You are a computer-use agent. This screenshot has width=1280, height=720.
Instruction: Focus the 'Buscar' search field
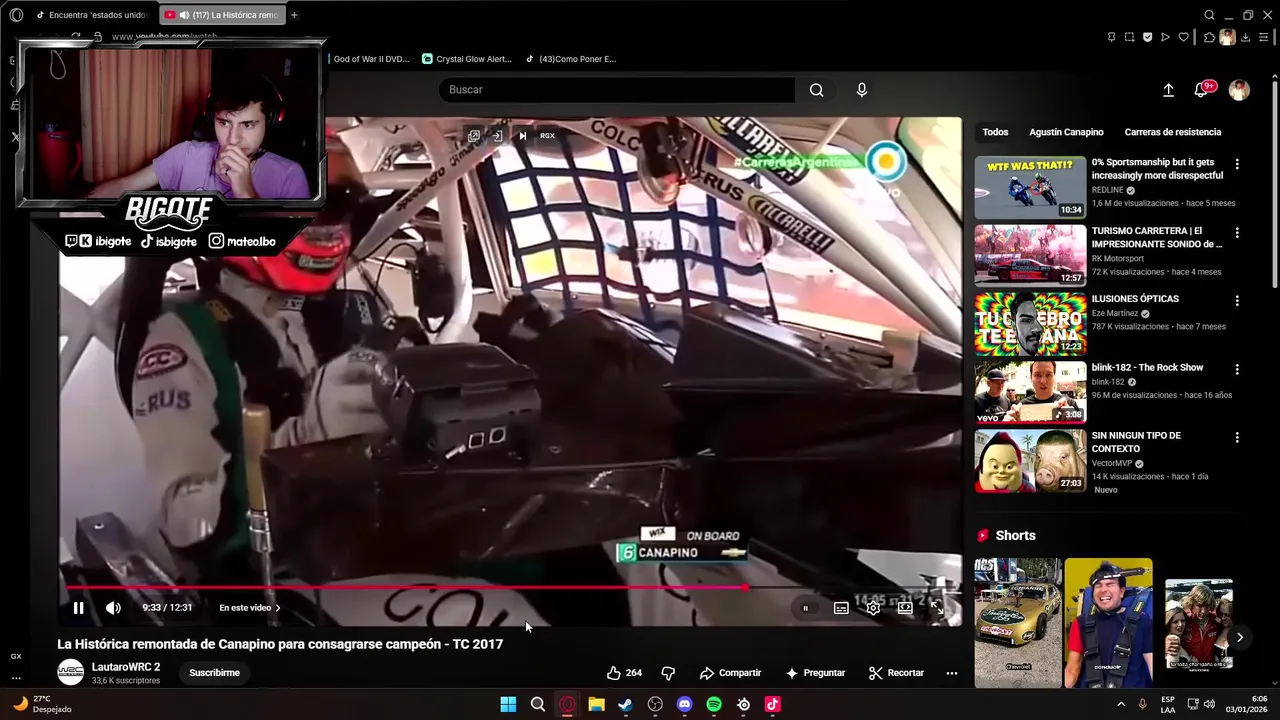tap(617, 90)
